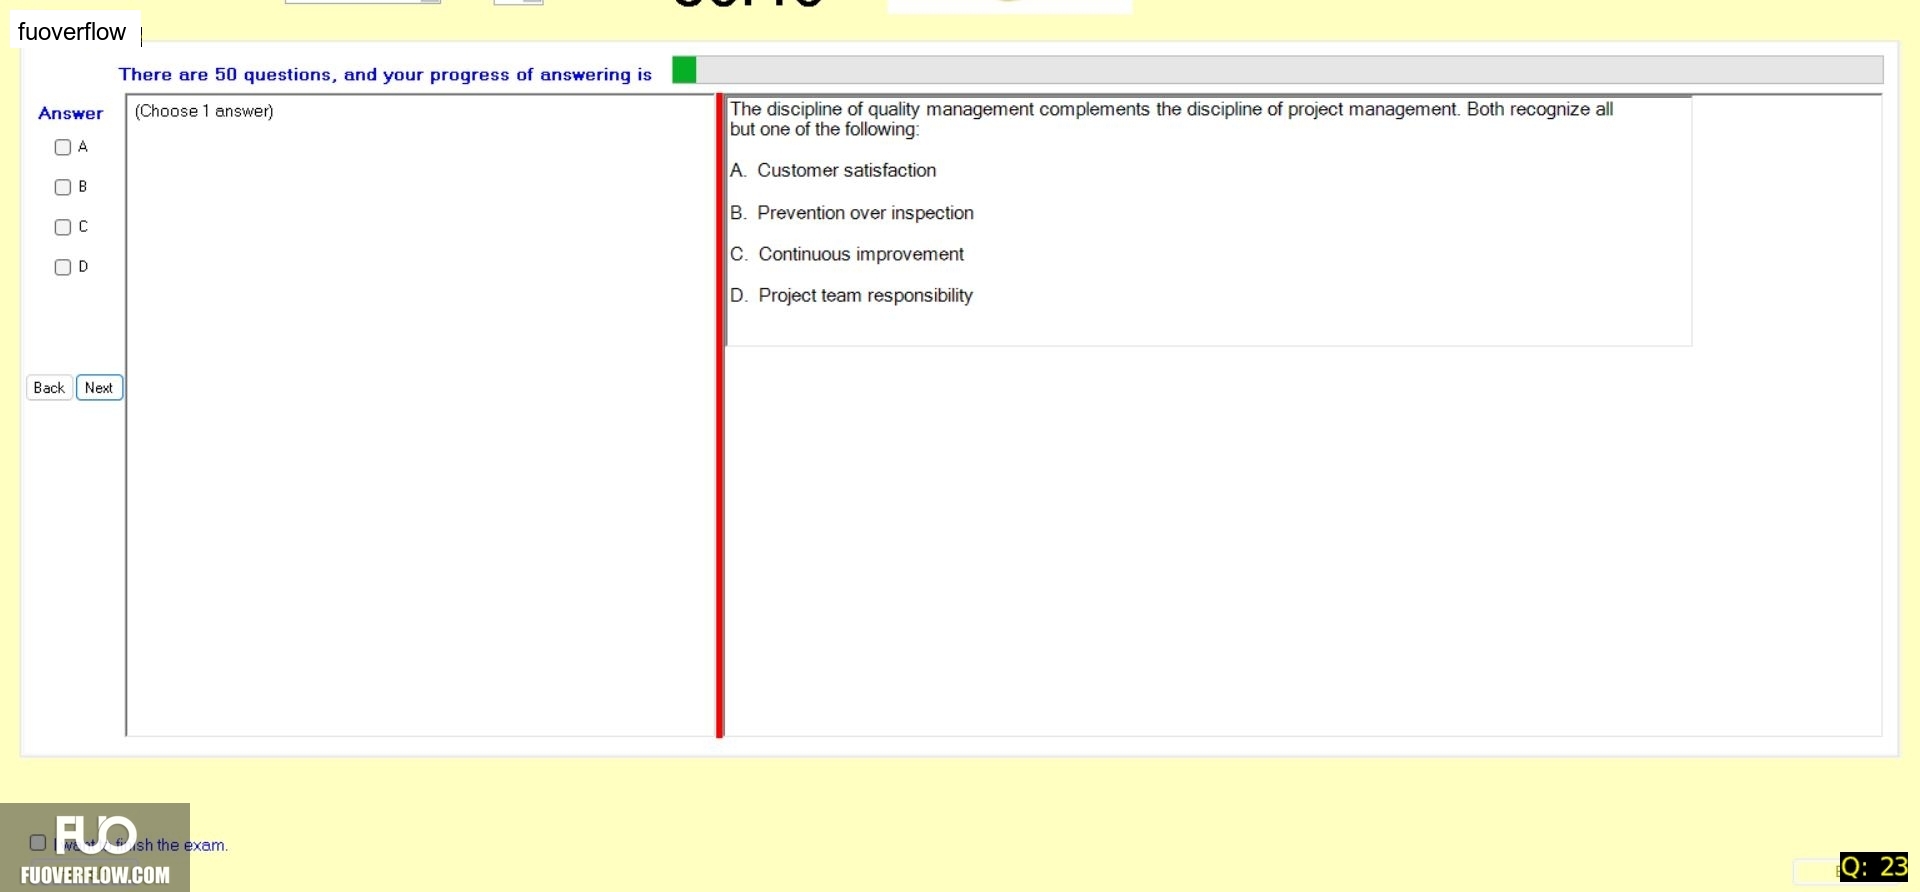The height and width of the screenshot is (892, 1920).
Task: Return to previous question with Back
Action: [x=49, y=388]
